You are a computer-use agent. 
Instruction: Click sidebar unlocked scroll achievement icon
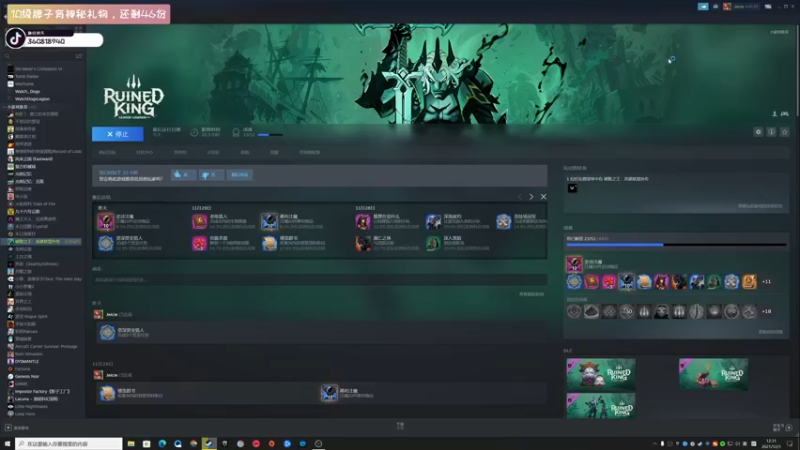644,282
